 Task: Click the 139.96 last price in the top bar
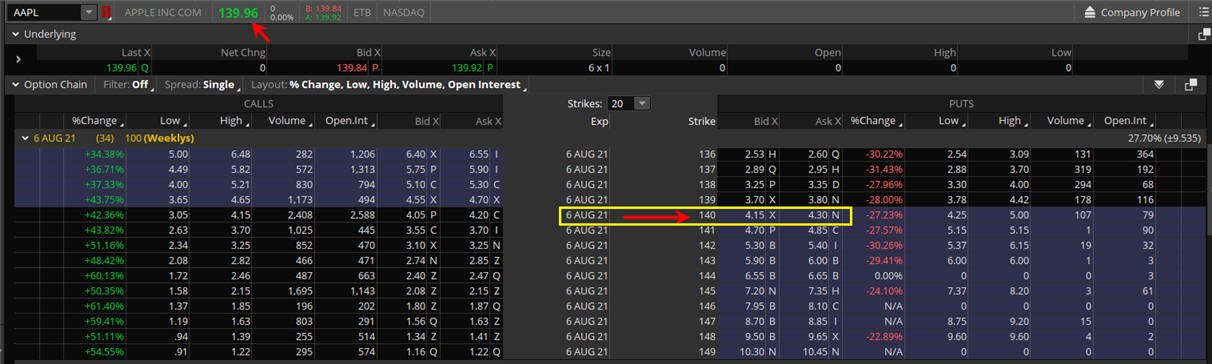click(238, 12)
